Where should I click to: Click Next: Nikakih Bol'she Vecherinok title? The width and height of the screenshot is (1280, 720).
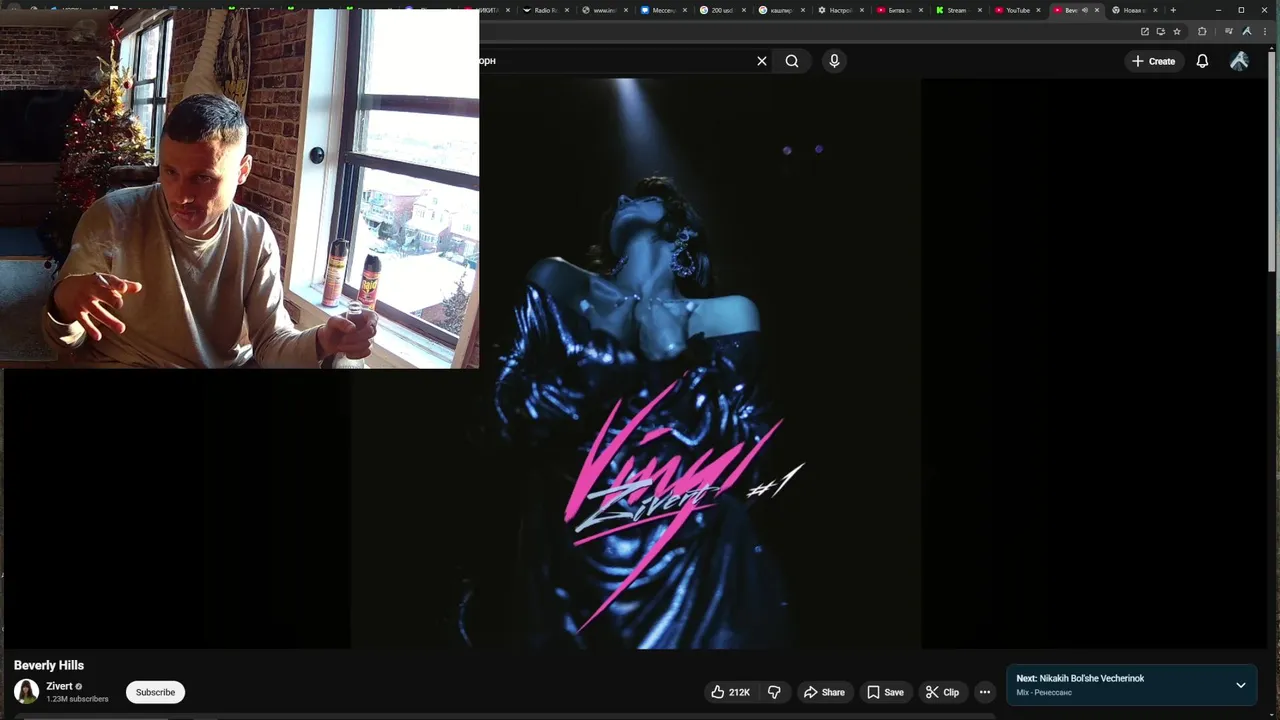coord(1080,678)
